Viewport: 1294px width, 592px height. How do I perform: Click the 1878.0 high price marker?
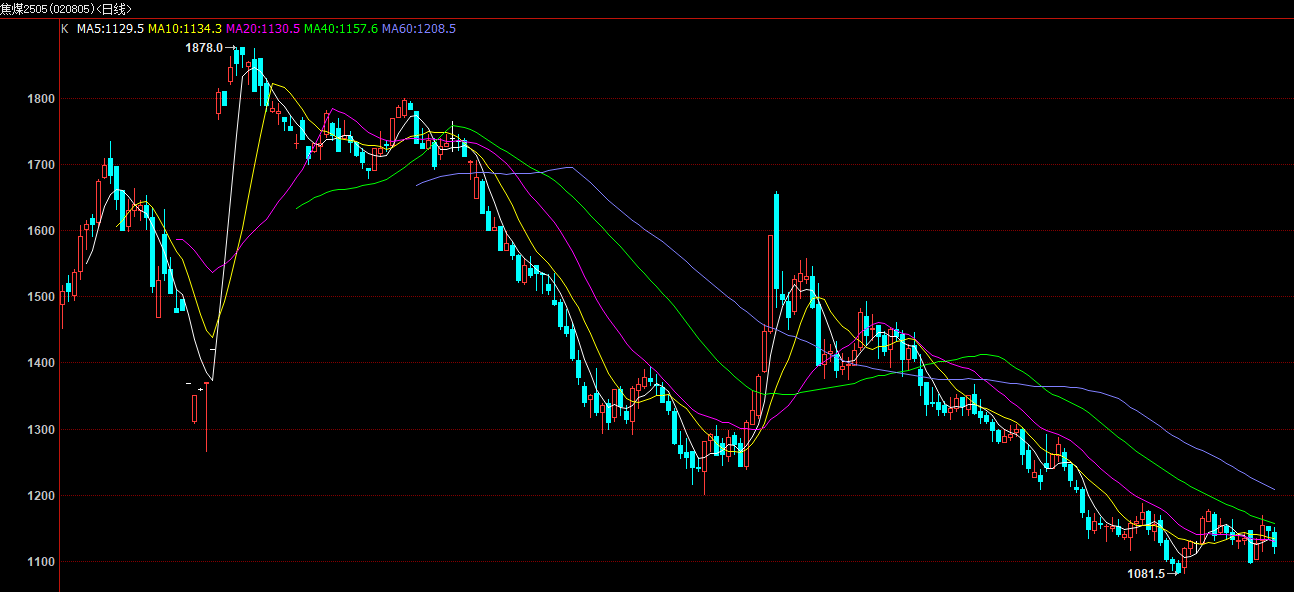204,48
